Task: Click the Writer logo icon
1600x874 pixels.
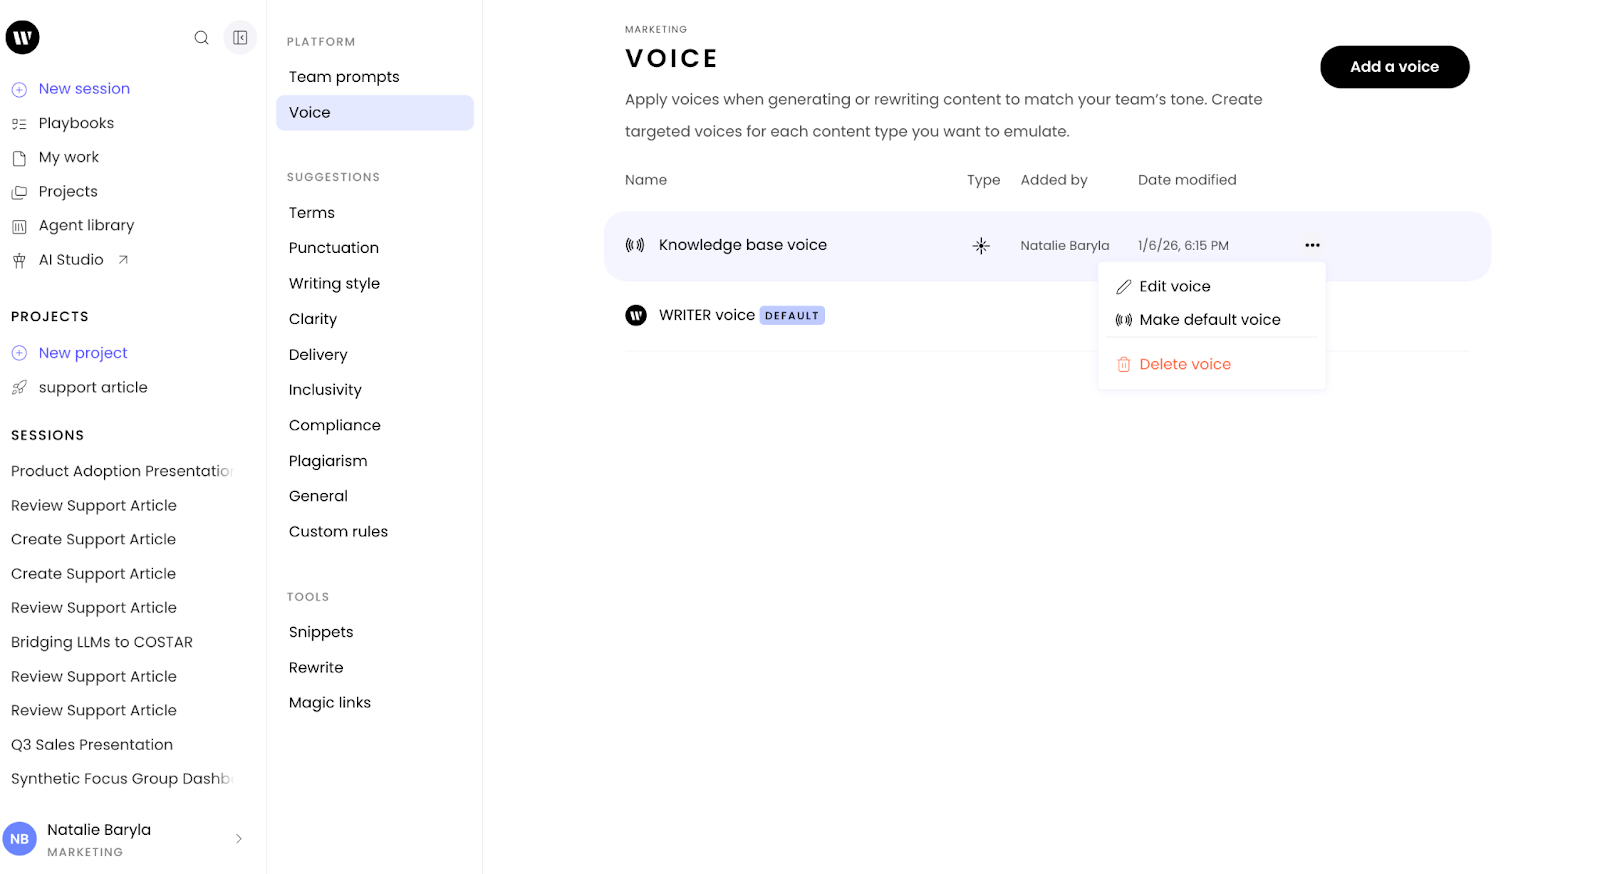Action: (x=23, y=38)
